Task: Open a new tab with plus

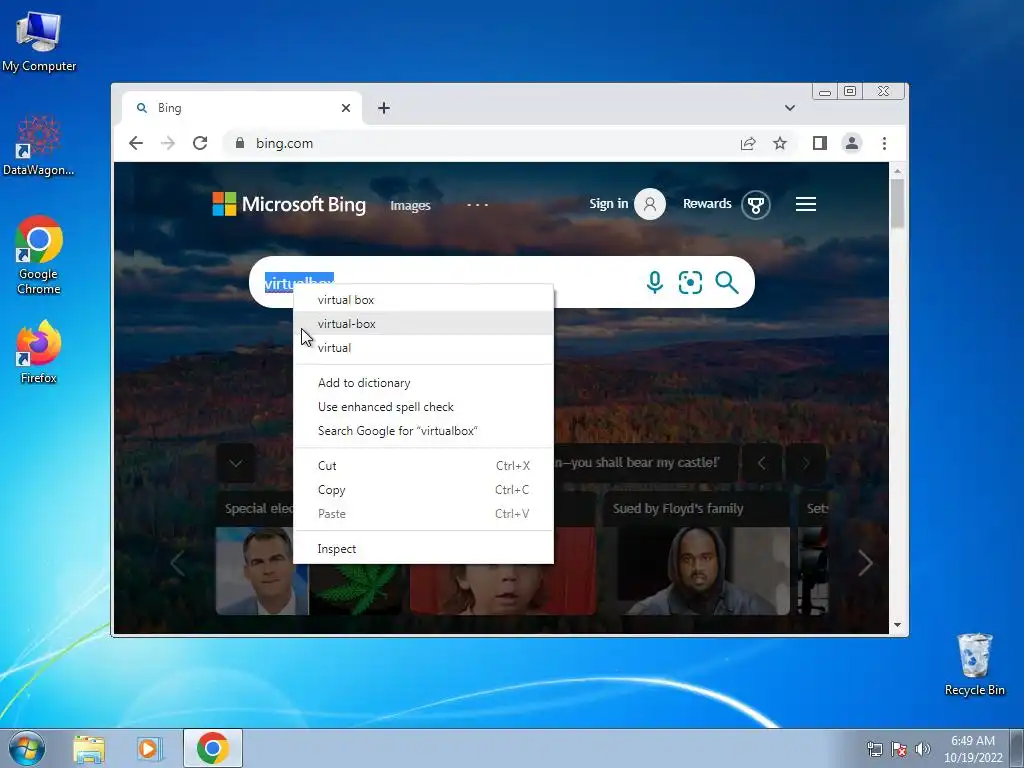Action: pos(384,108)
